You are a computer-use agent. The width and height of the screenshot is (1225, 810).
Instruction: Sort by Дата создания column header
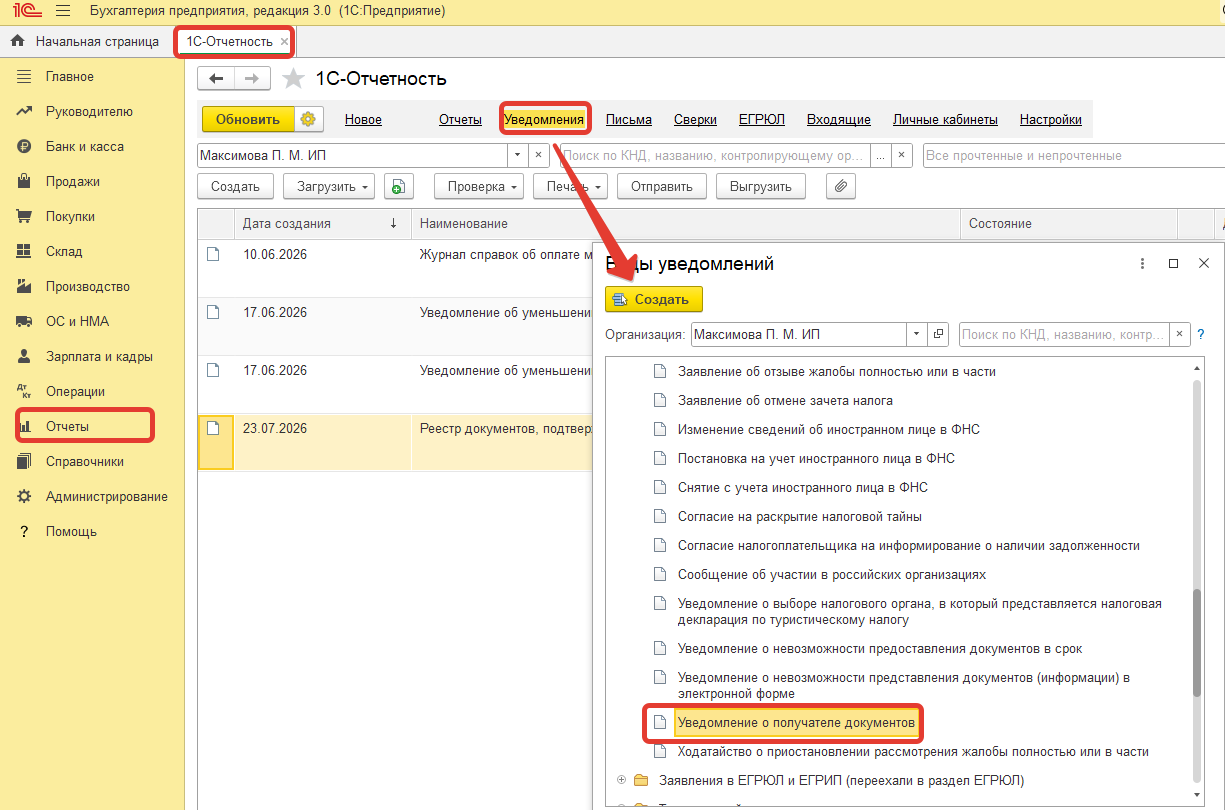pos(322,224)
